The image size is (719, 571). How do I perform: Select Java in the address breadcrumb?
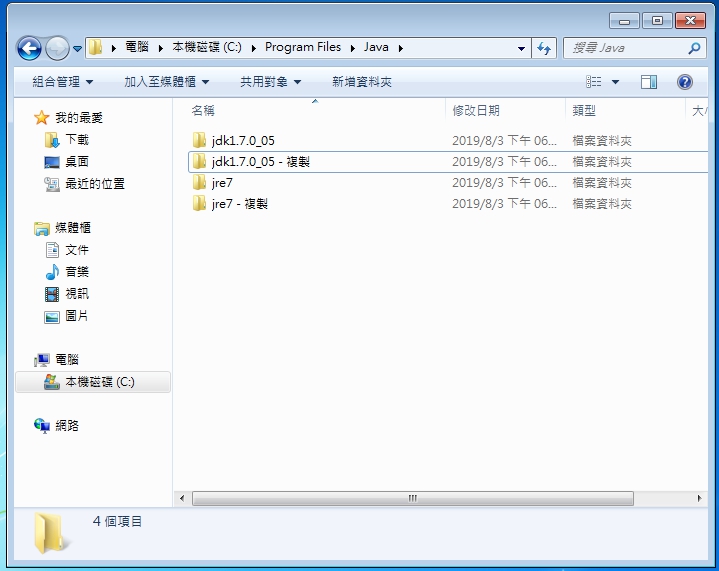pyautogui.click(x=376, y=47)
